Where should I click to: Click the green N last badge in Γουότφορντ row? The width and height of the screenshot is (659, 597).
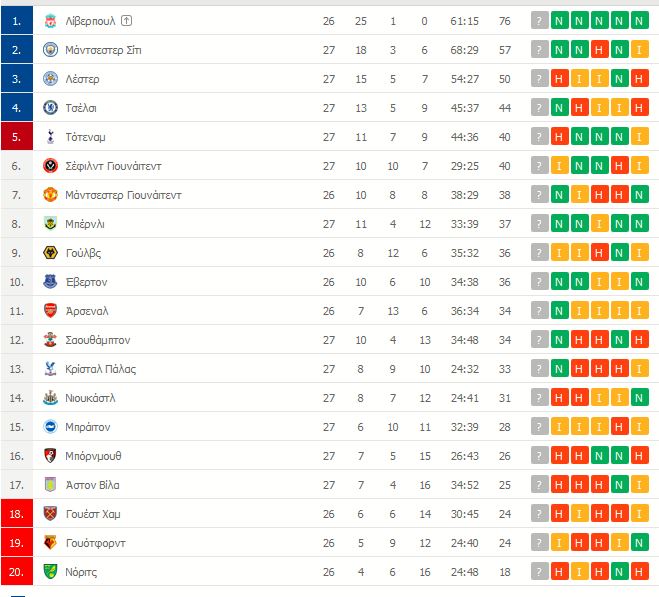(x=639, y=542)
